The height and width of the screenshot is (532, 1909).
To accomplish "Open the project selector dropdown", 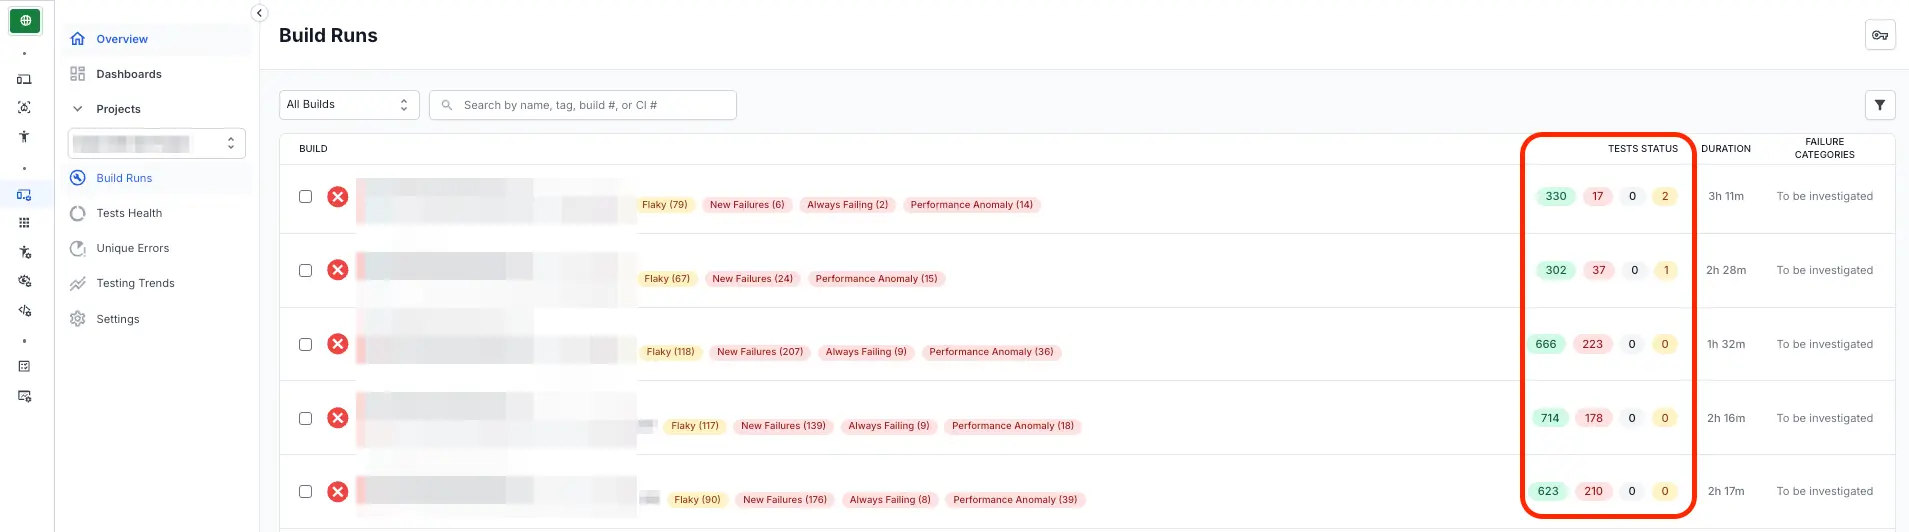I will [x=157, y=144].
